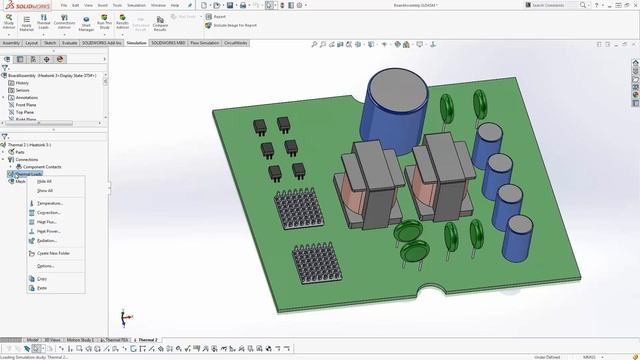Viewport: 640px width, 360px height.
Task: Choose Radiation... from context menu
Action: 47,241
